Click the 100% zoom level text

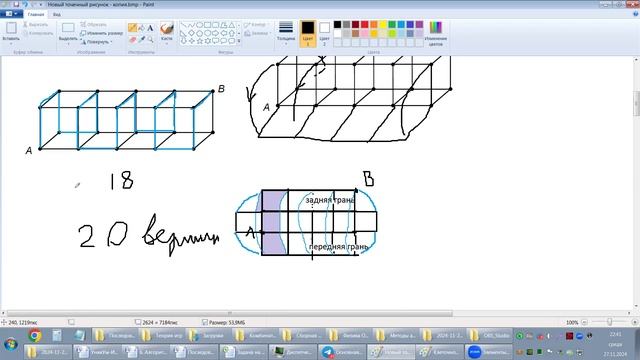click(572, 322)
